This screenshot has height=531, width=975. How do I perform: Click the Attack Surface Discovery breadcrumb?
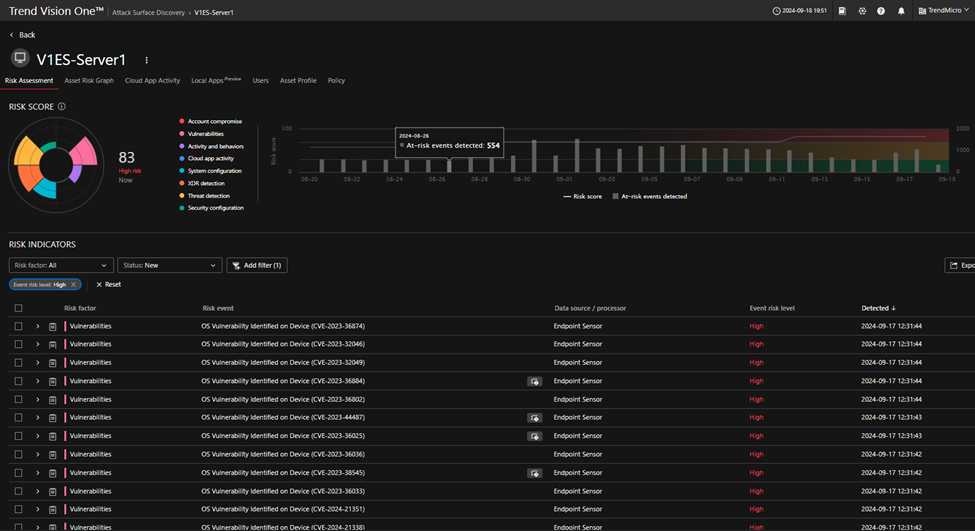(148, 12)
